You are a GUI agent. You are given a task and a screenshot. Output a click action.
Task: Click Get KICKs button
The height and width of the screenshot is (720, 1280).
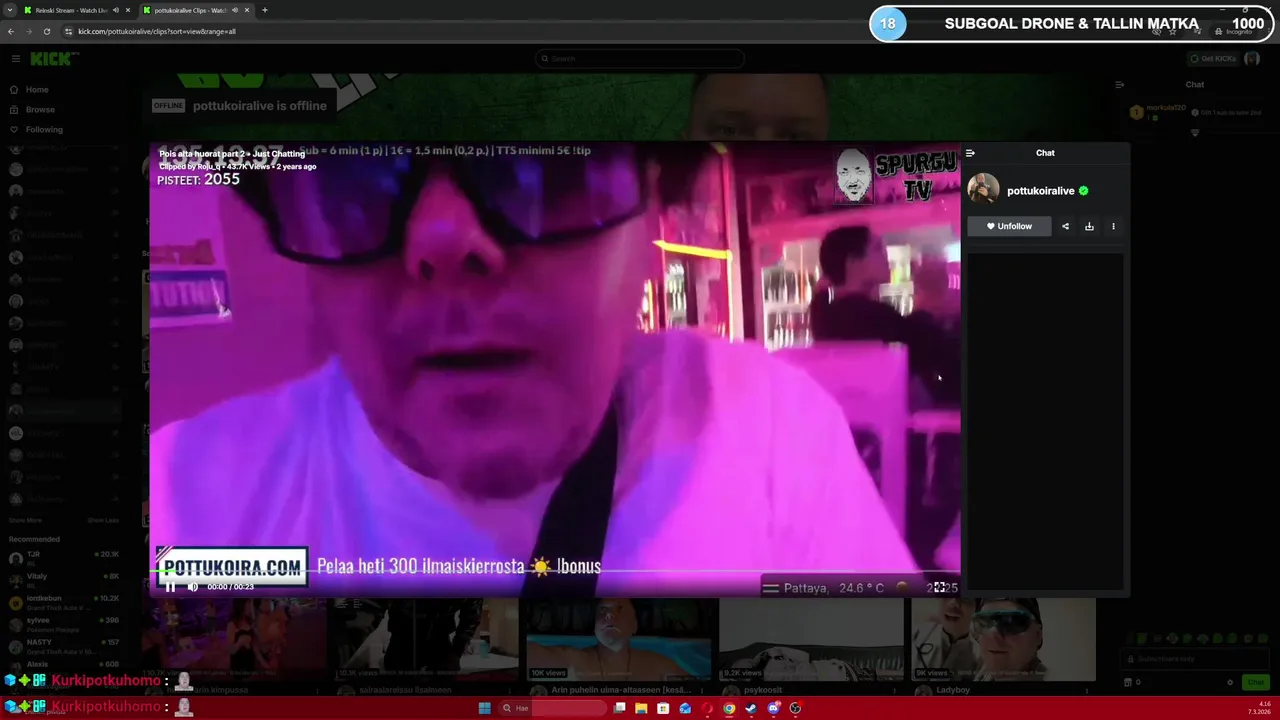click(x=1213, y=59)
